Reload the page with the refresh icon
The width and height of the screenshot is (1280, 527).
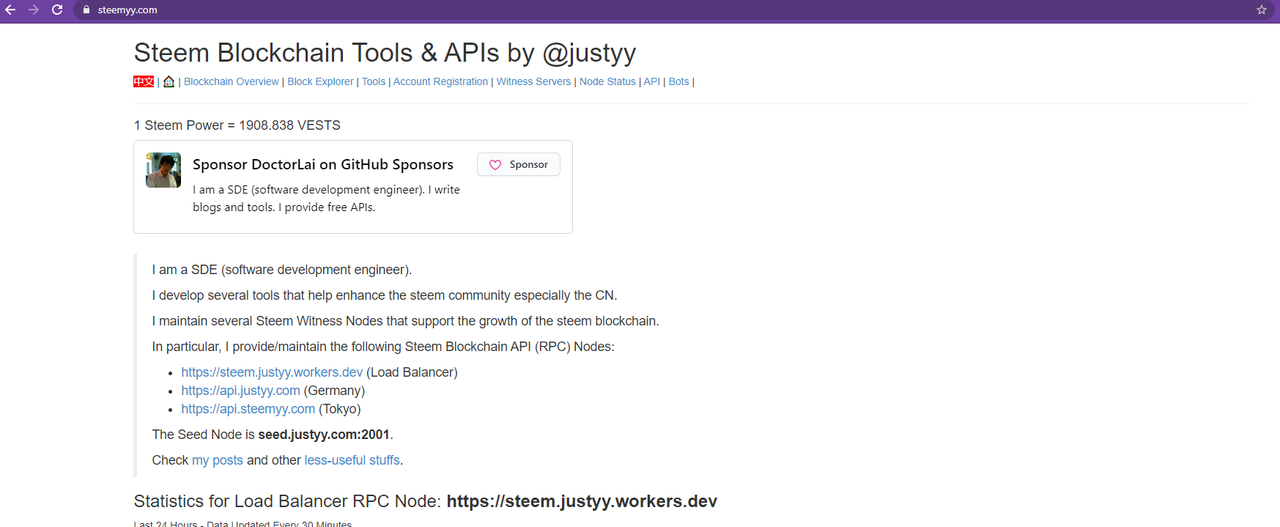pyautogui.click(x=57, y=9)
